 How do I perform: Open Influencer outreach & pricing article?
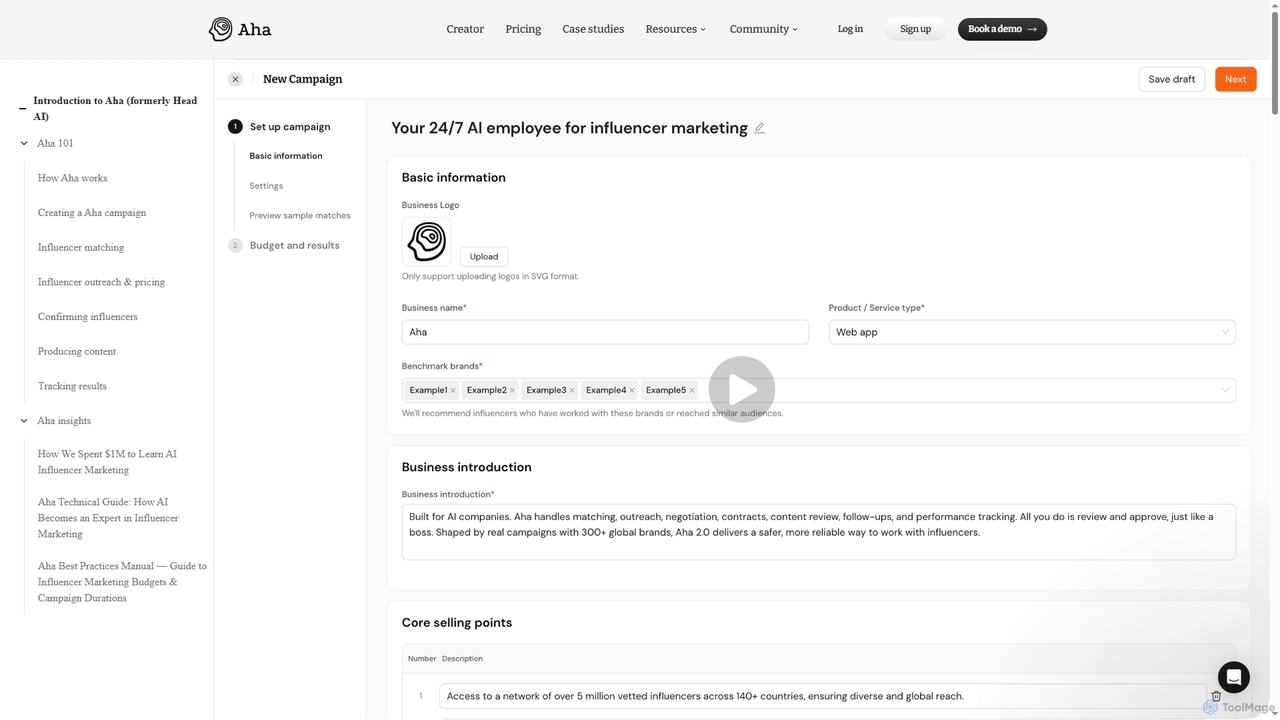pos(101,282)
